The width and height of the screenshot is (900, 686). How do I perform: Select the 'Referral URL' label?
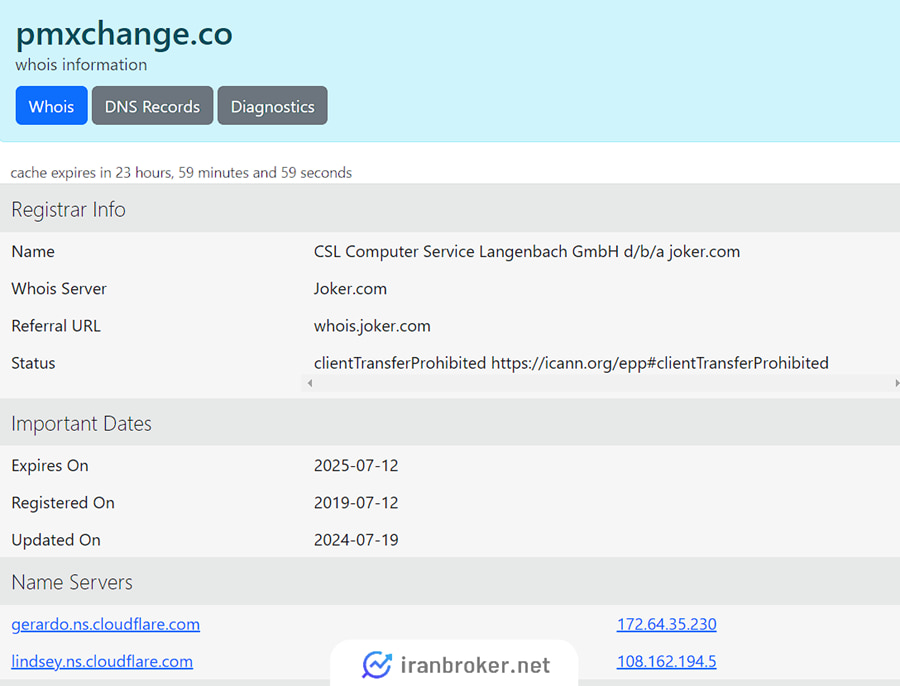pos(56,326)
